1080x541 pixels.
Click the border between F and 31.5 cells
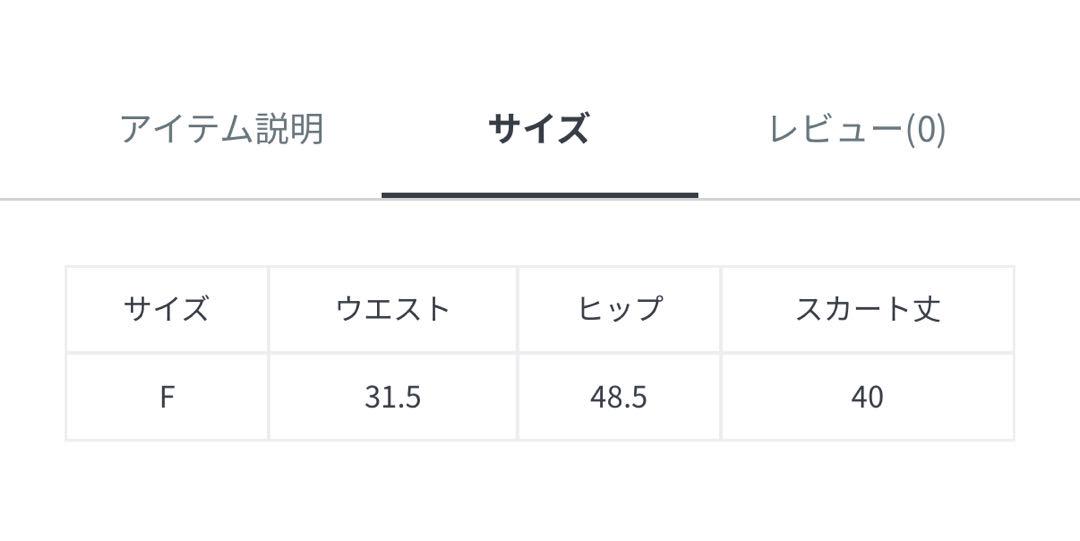268,397
